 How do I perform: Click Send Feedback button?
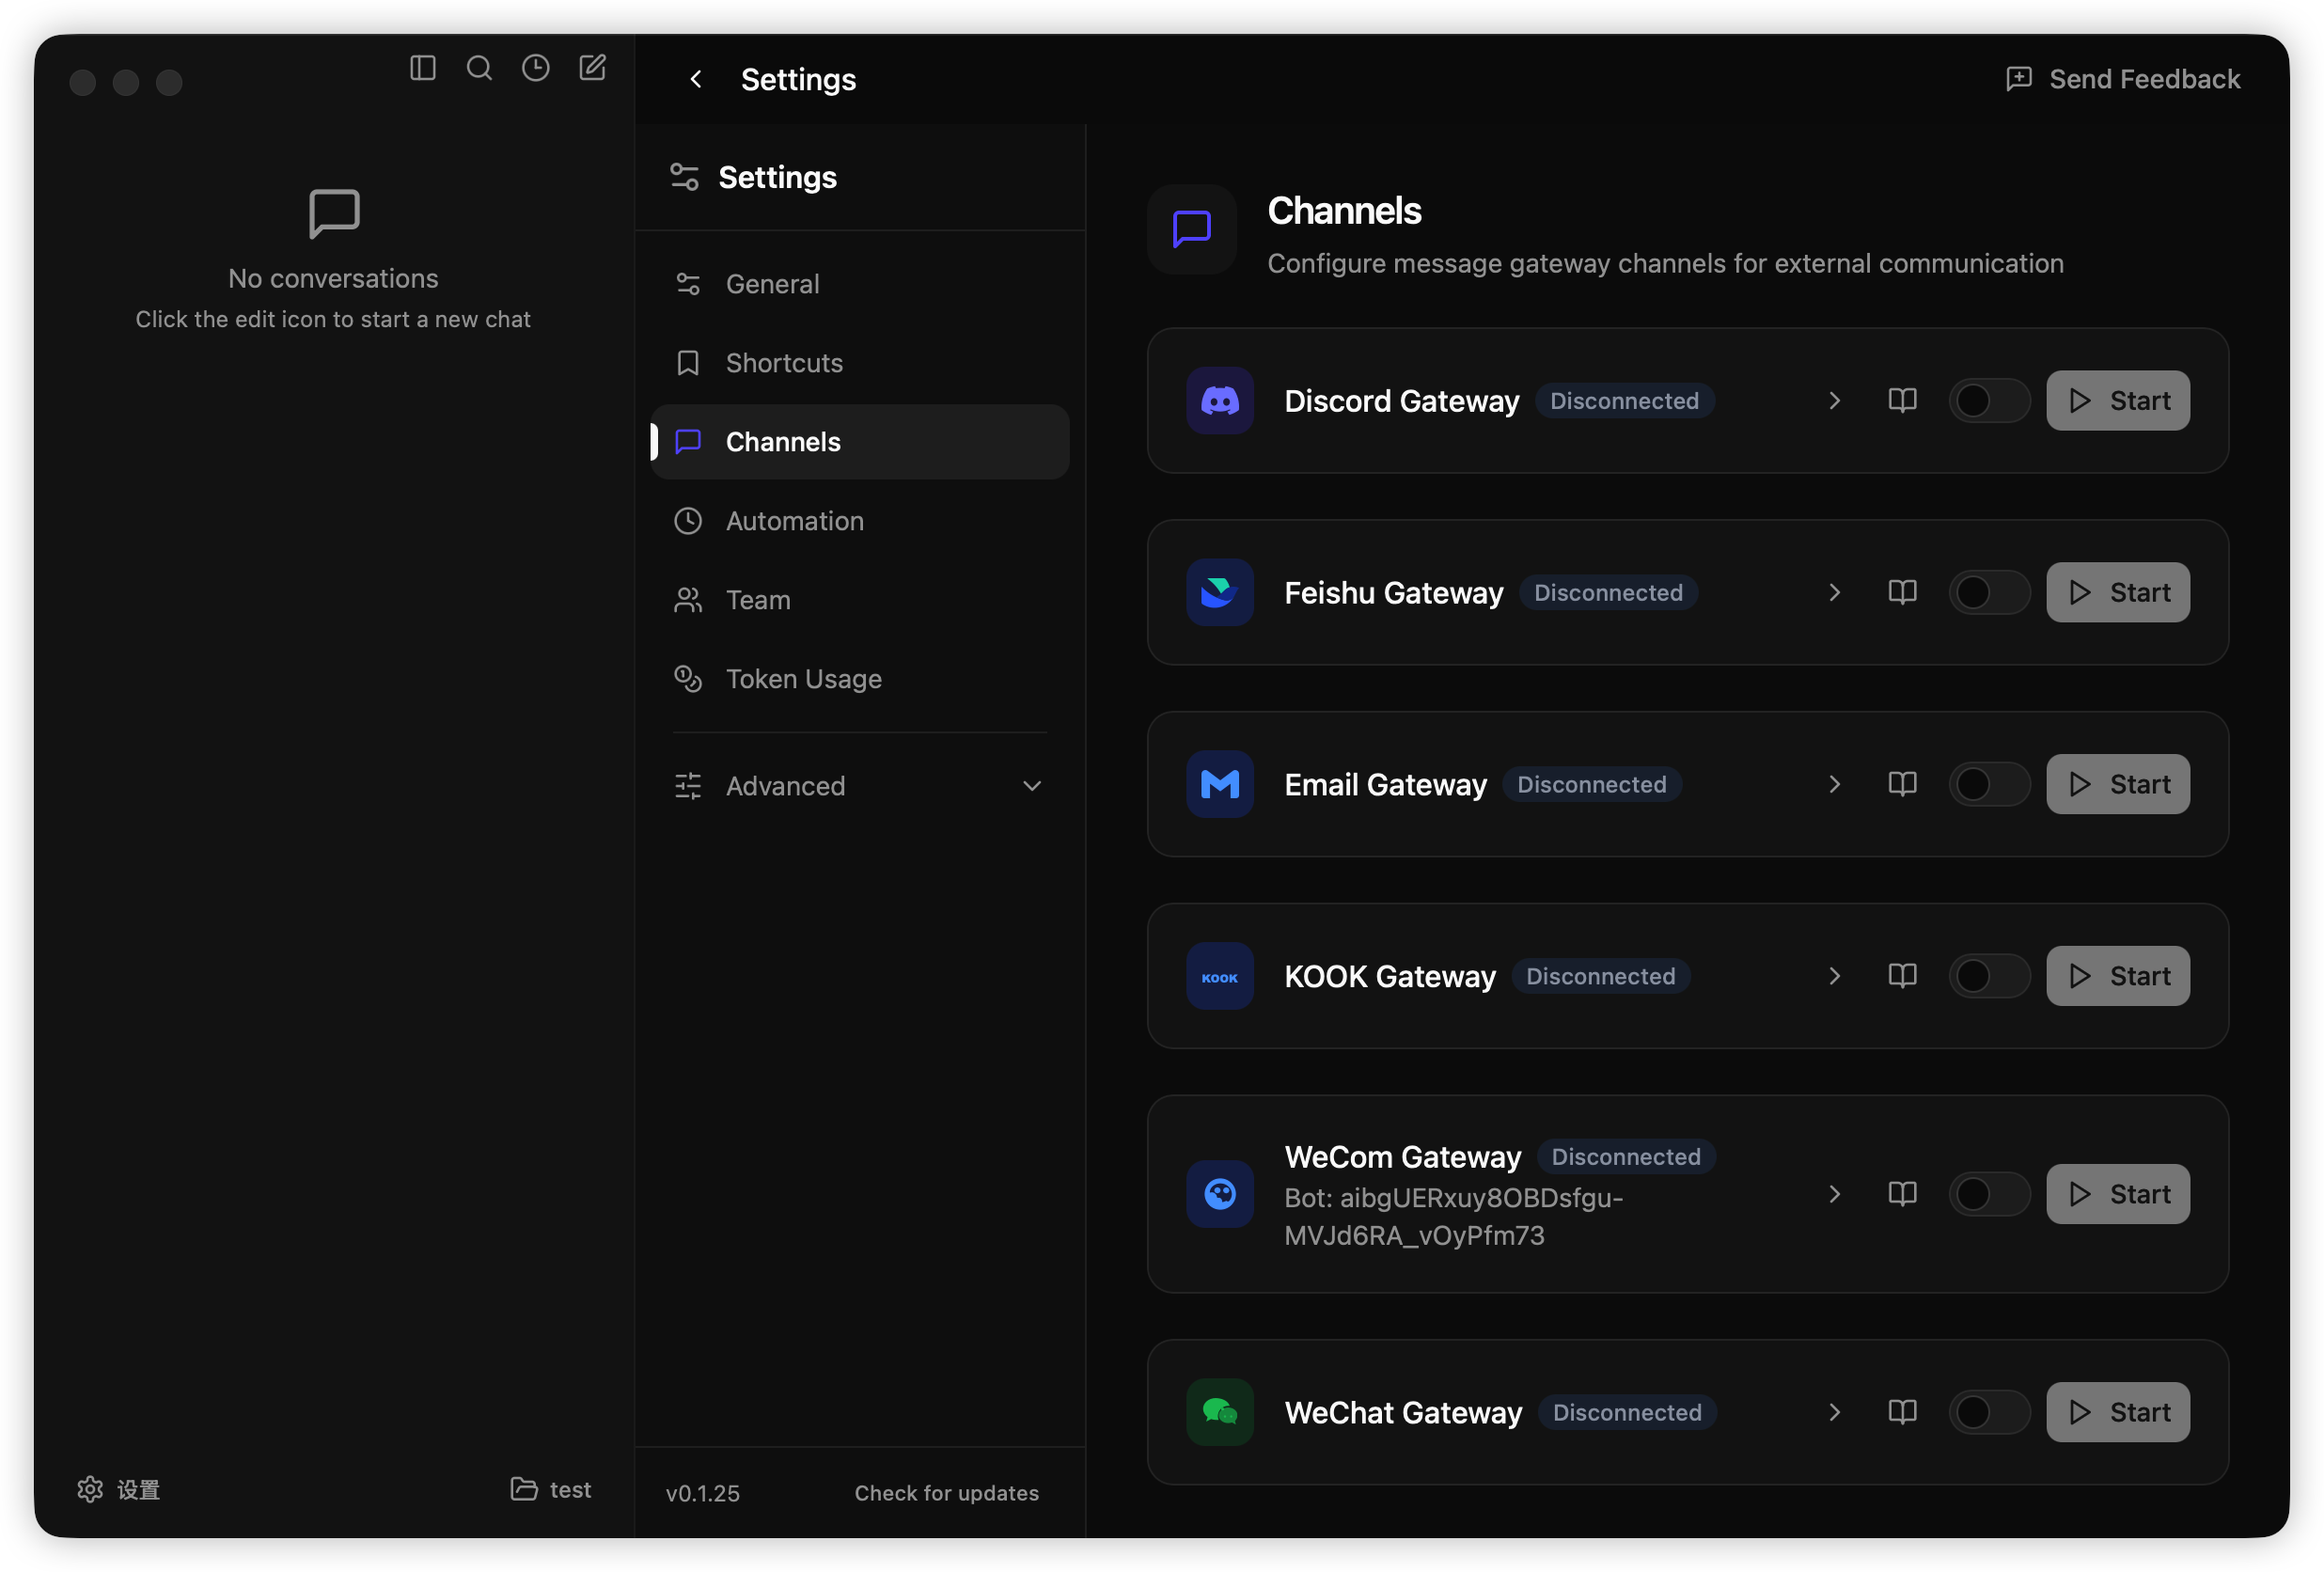pos(2123,79)
